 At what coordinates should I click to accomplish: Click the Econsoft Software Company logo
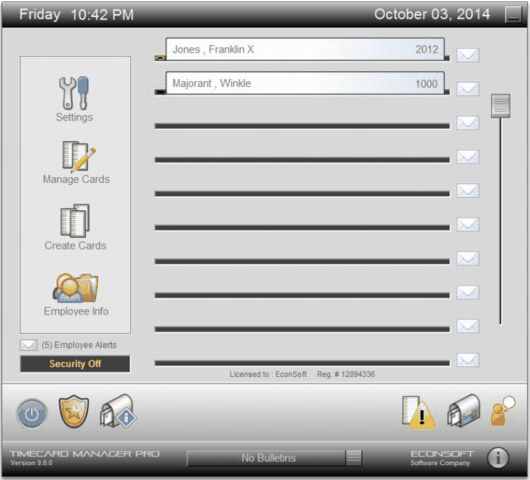[x=442, y=458]
